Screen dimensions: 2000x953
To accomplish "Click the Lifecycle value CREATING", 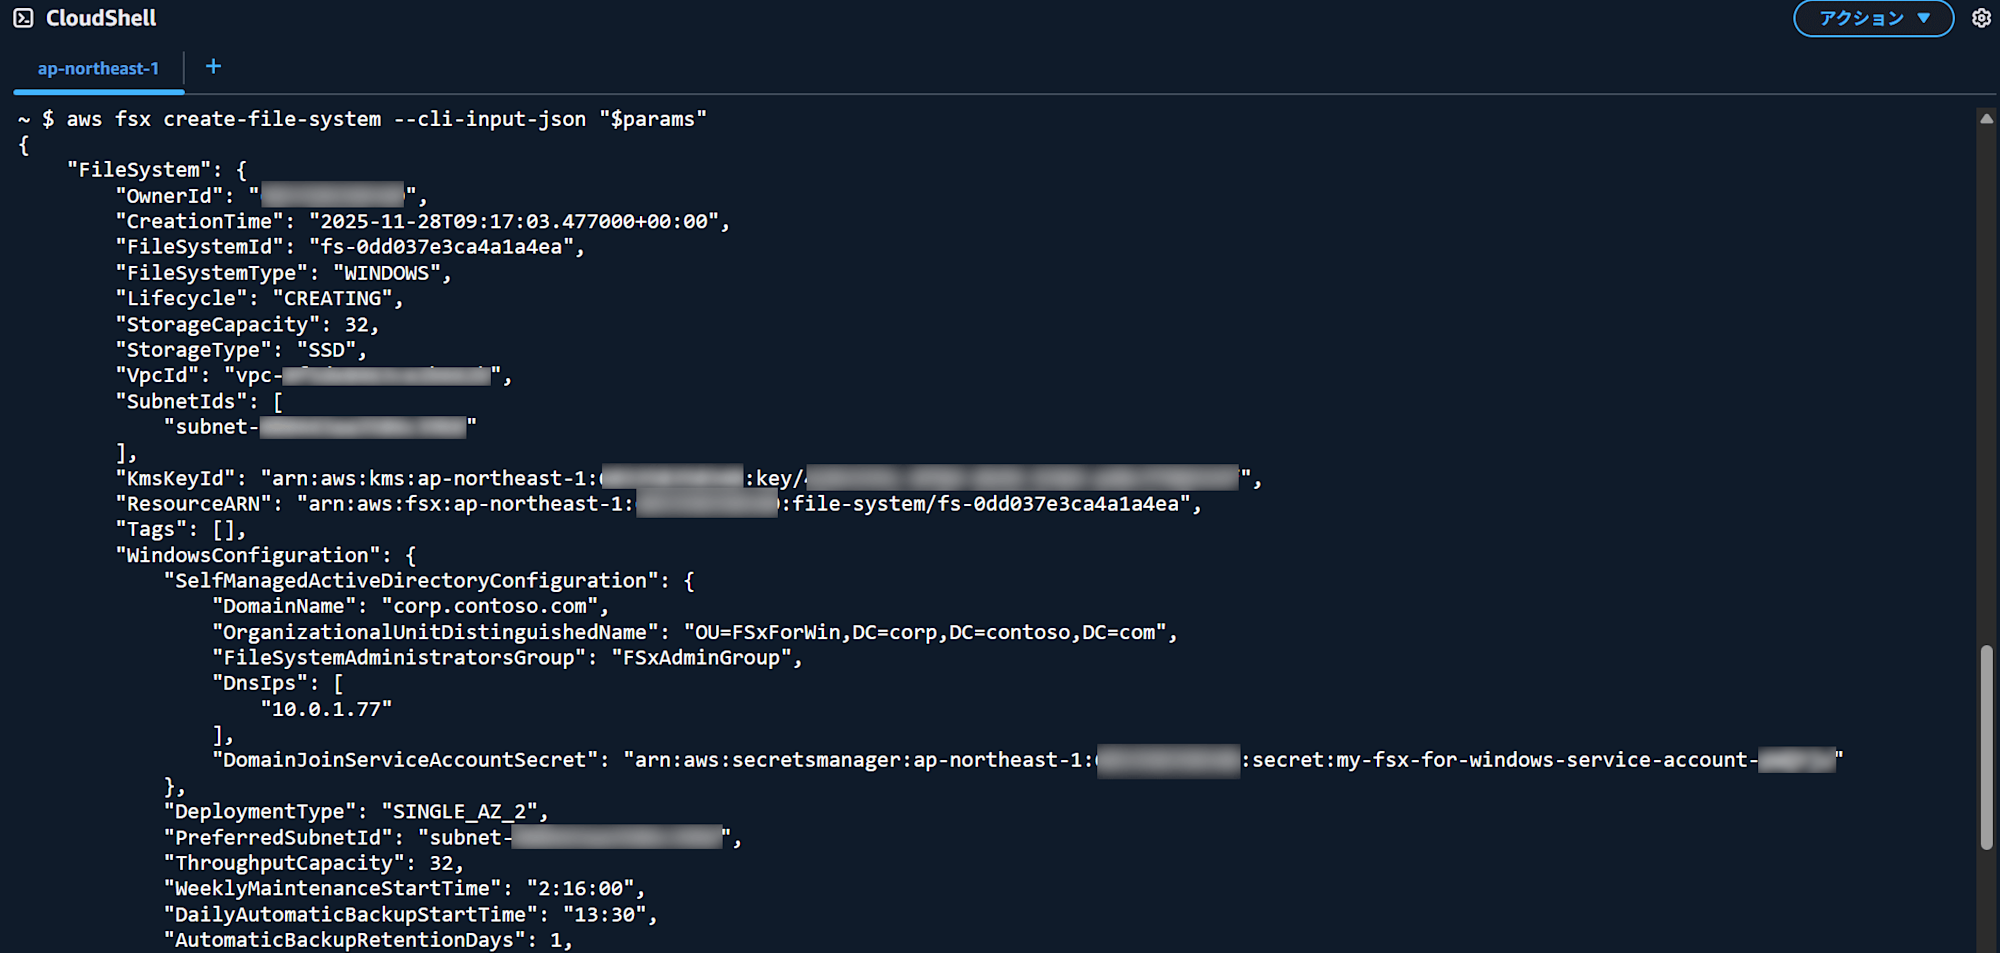I will pos(335,297).
